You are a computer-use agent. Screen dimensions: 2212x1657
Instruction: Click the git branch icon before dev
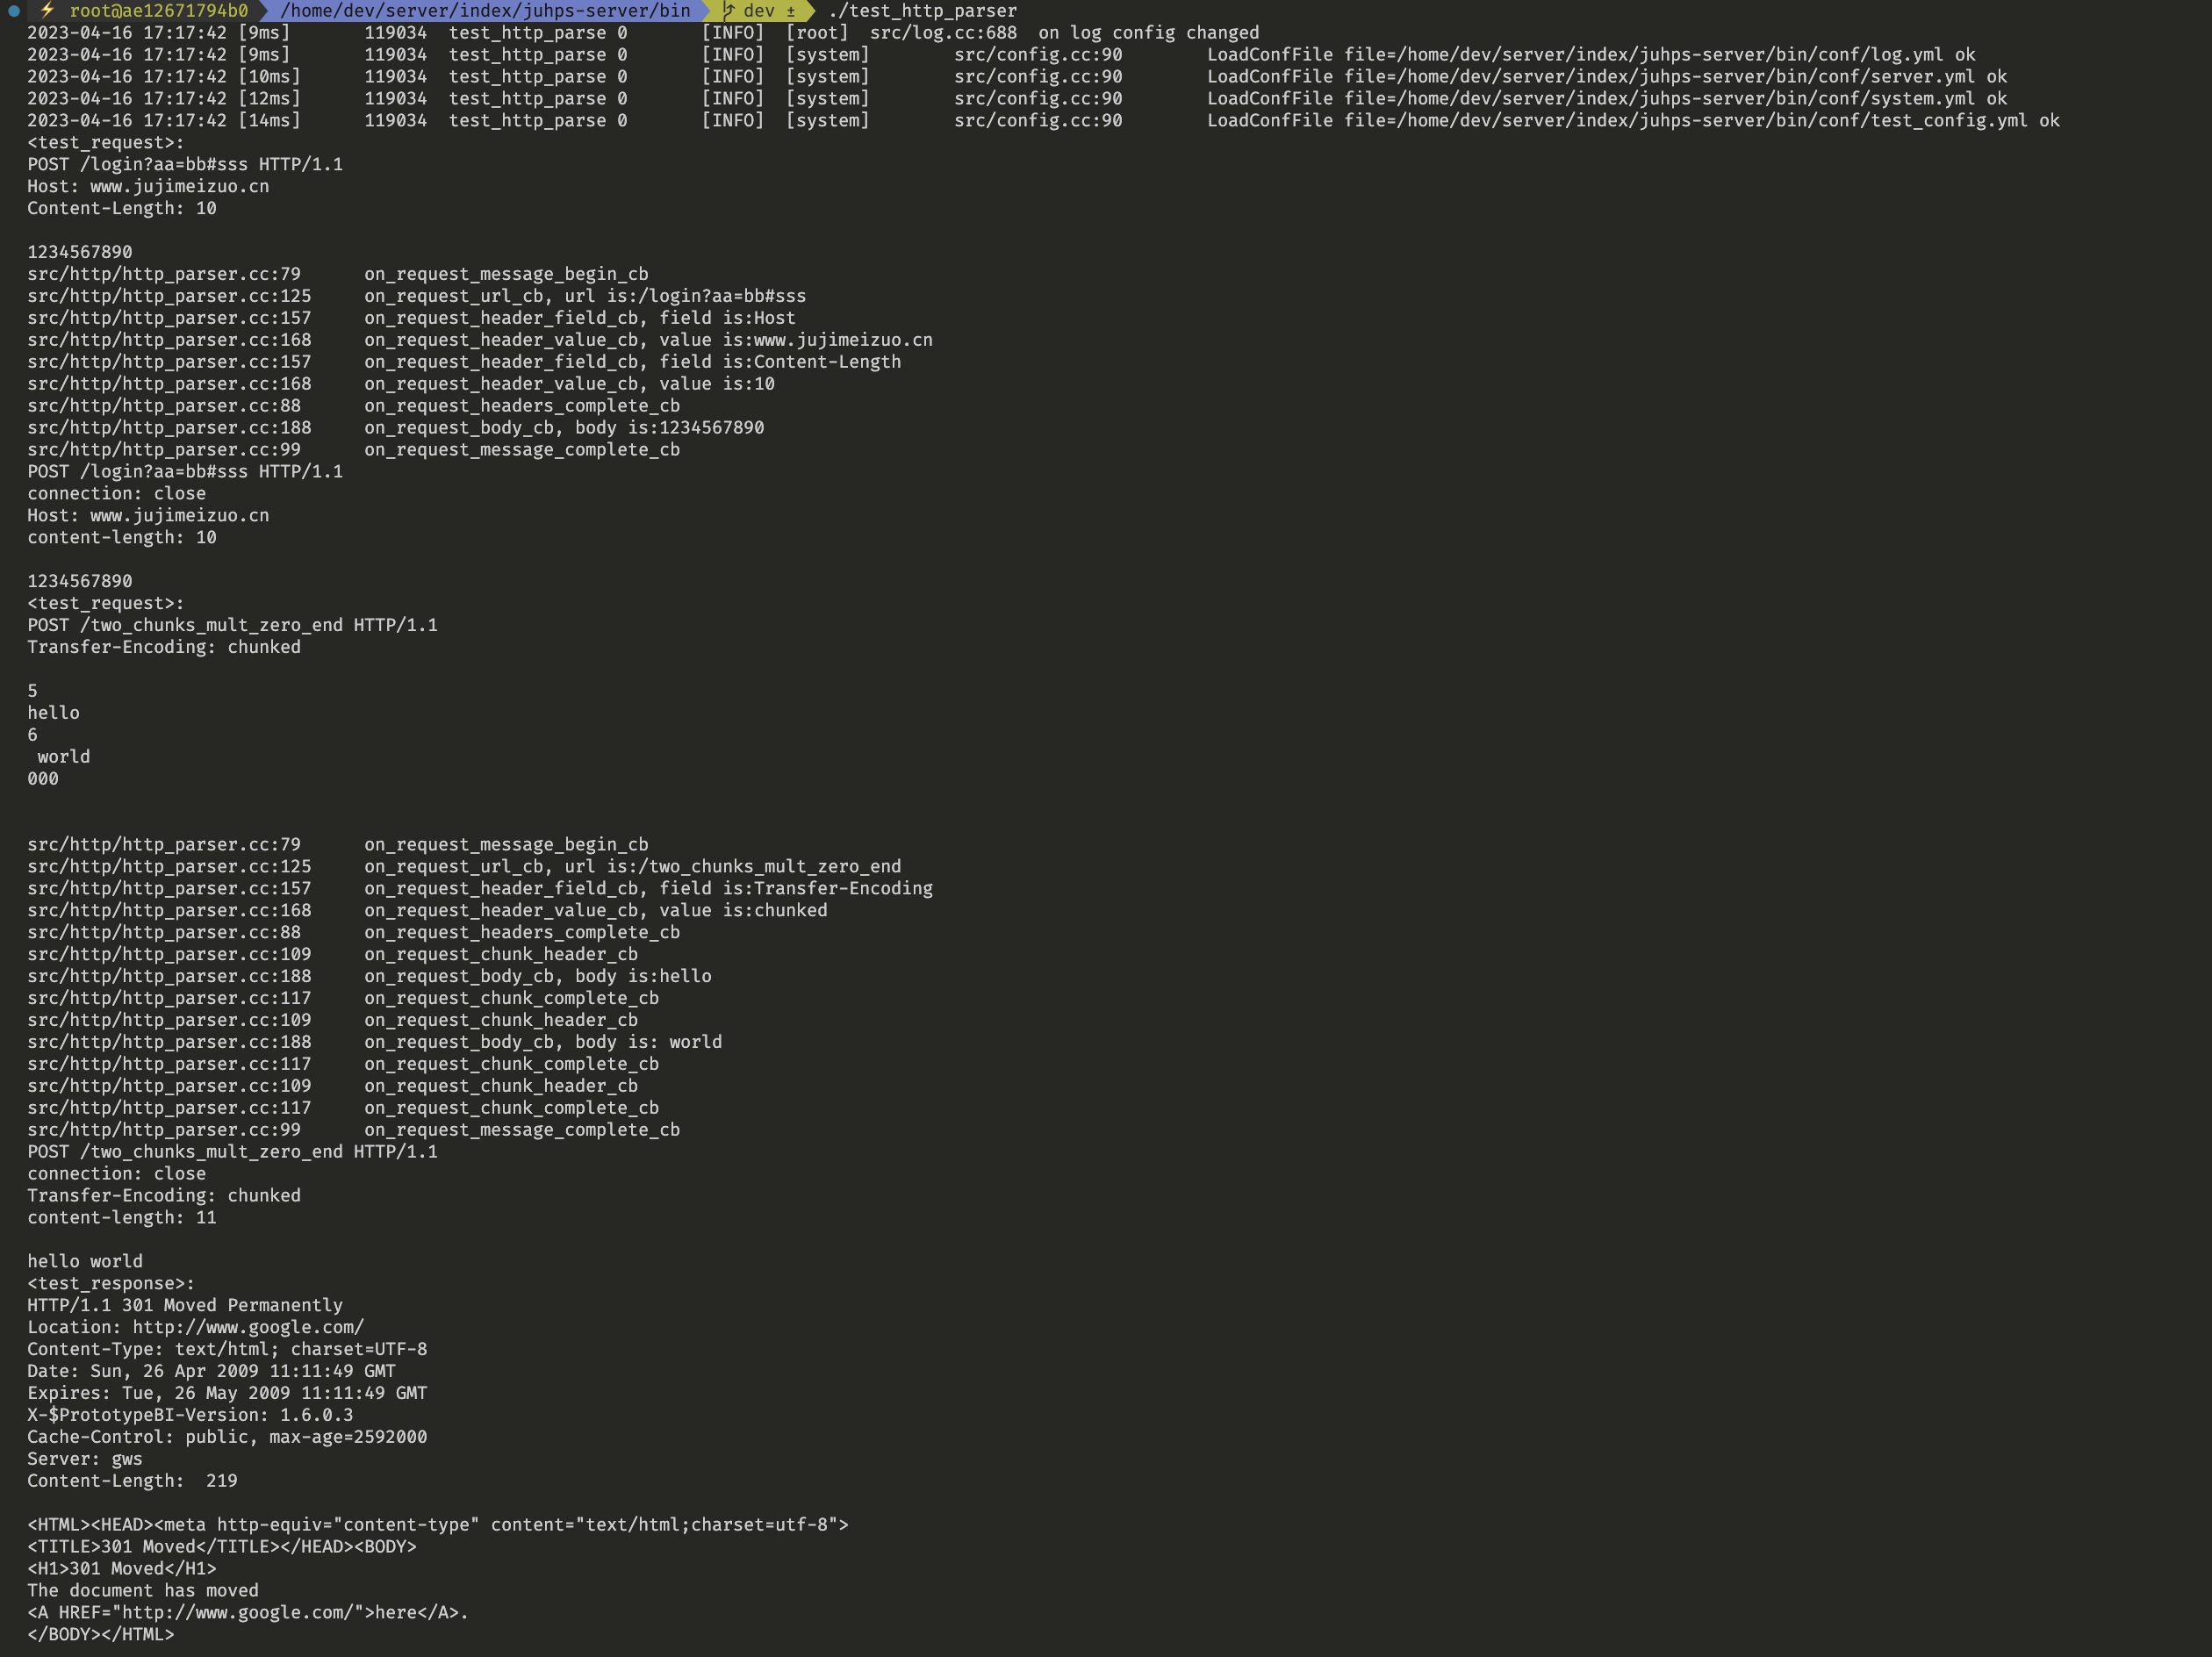coord(729,11)
